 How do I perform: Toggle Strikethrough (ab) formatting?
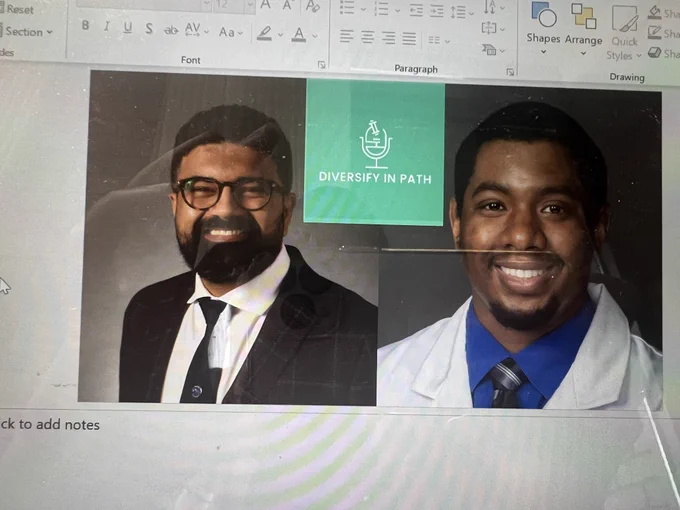[x=171, y=30]
